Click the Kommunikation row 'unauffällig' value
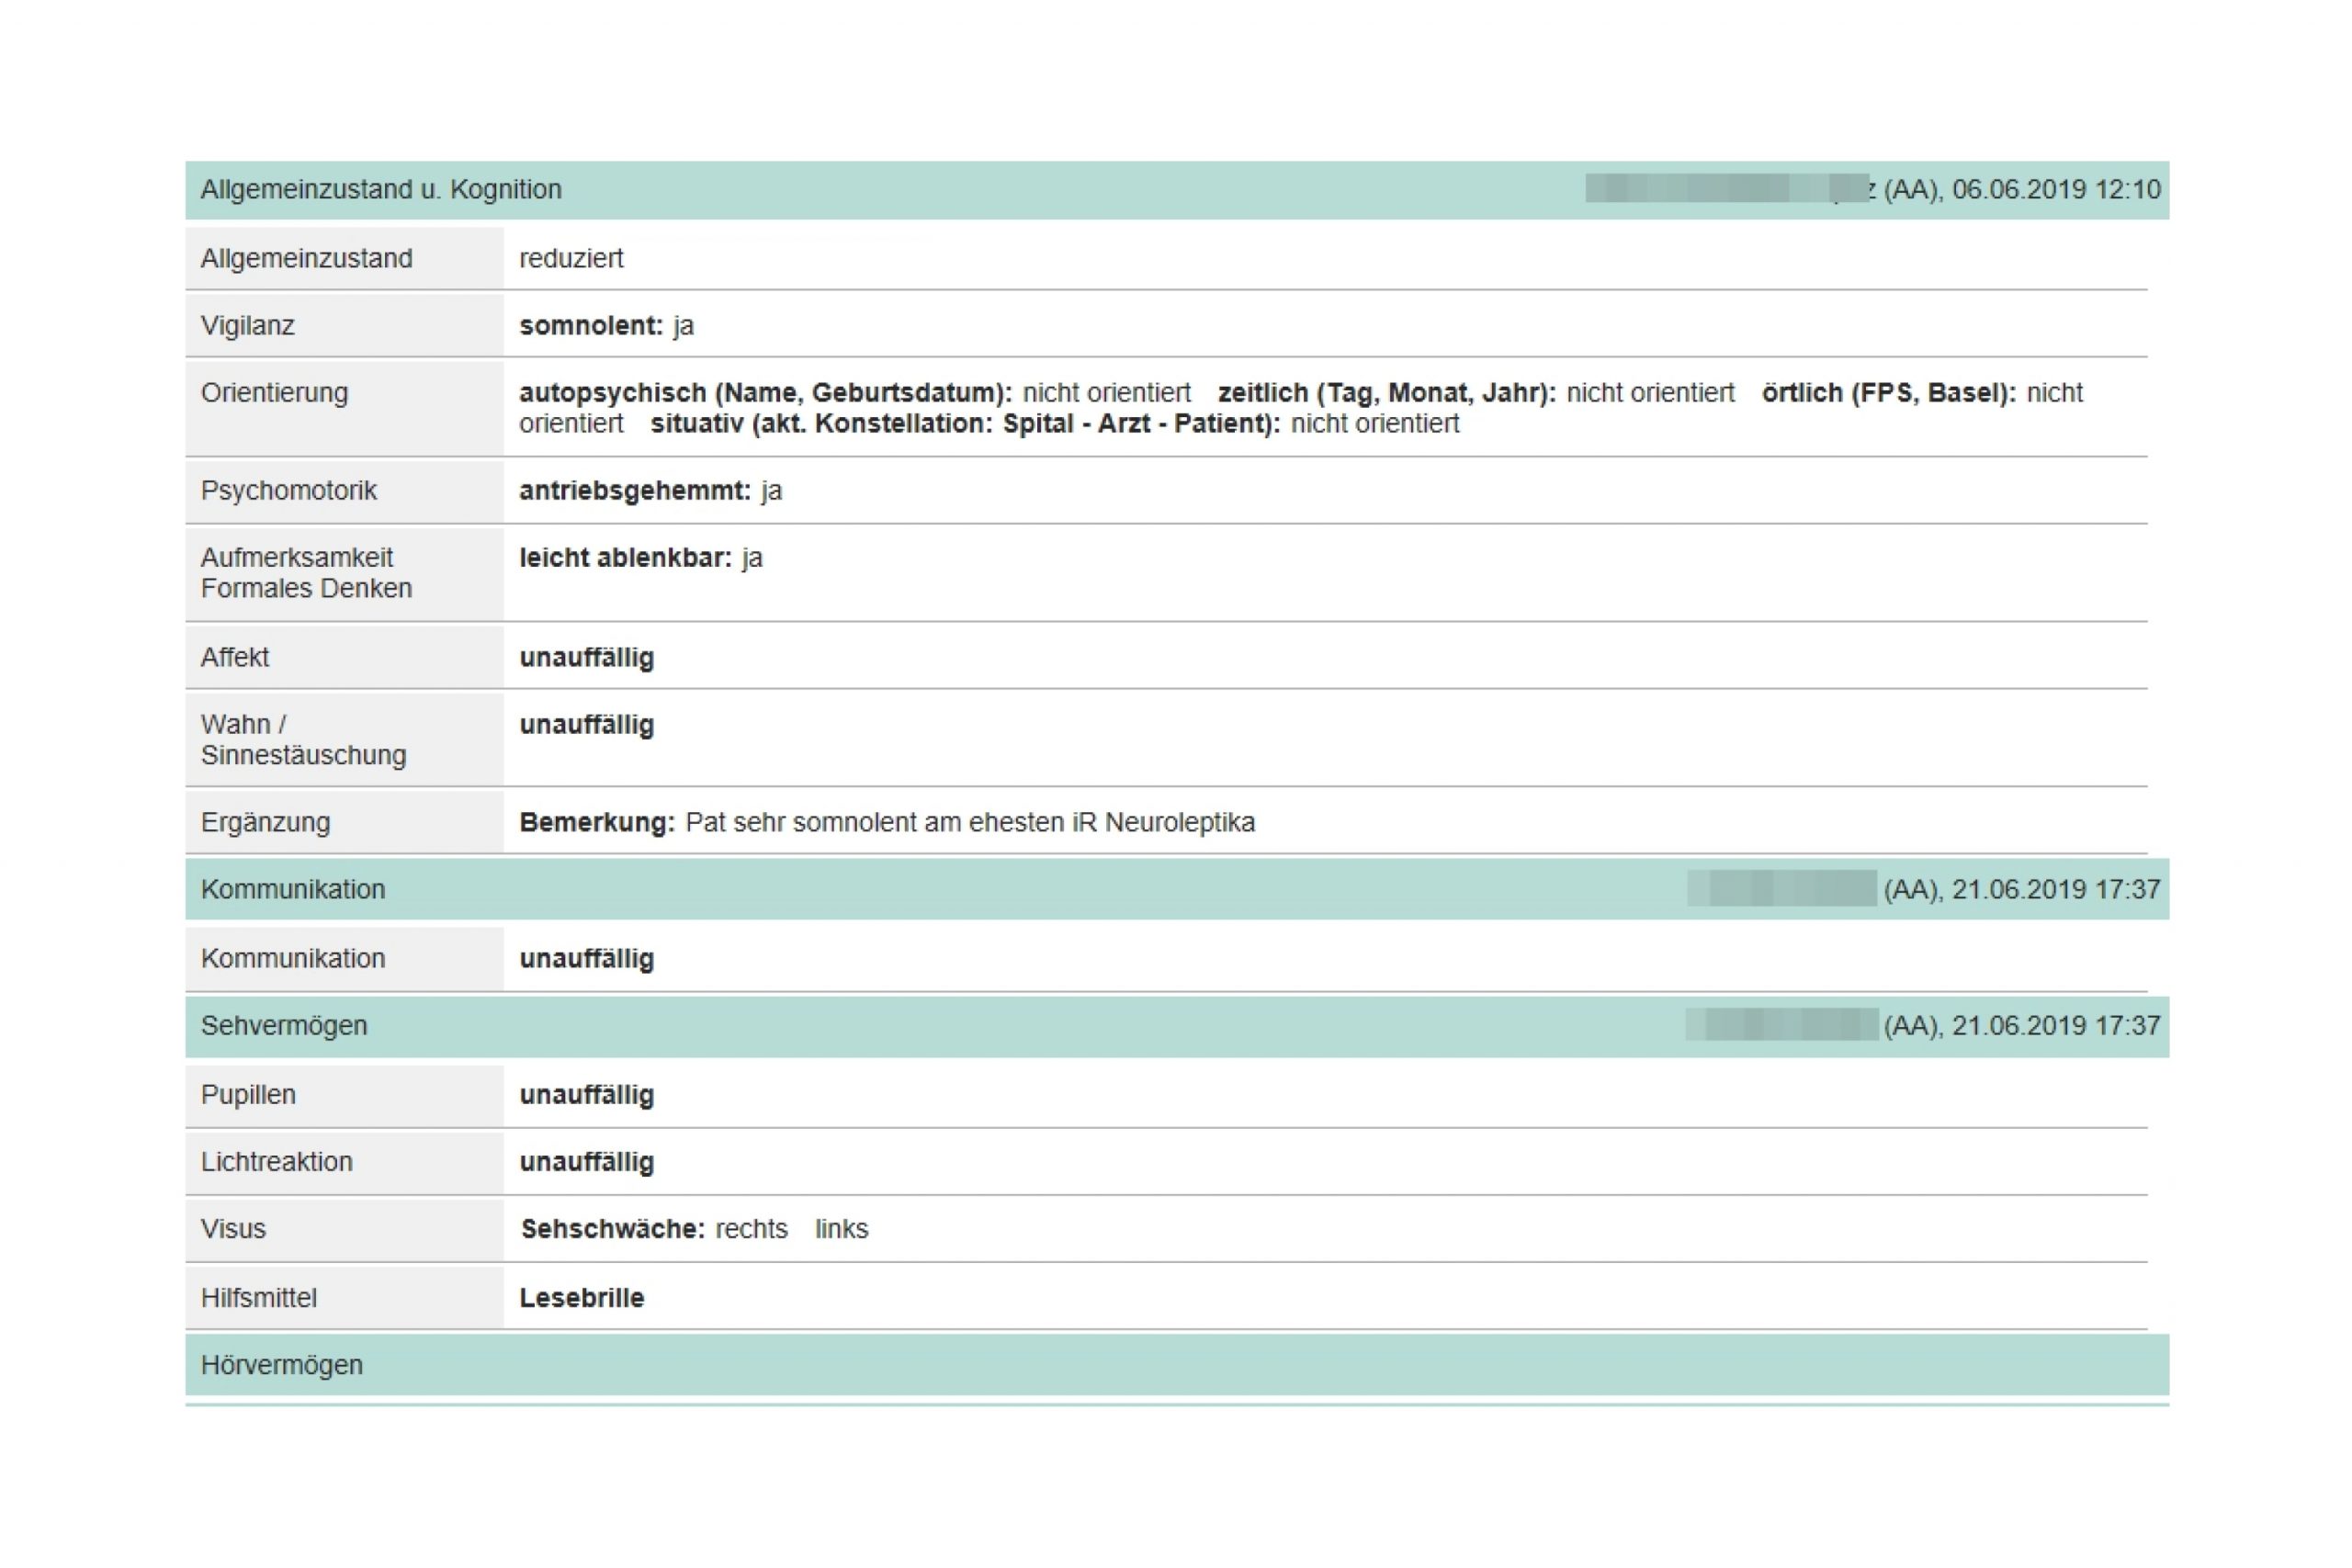This screenshot has width=2352, height=1568. pos(587,958)
